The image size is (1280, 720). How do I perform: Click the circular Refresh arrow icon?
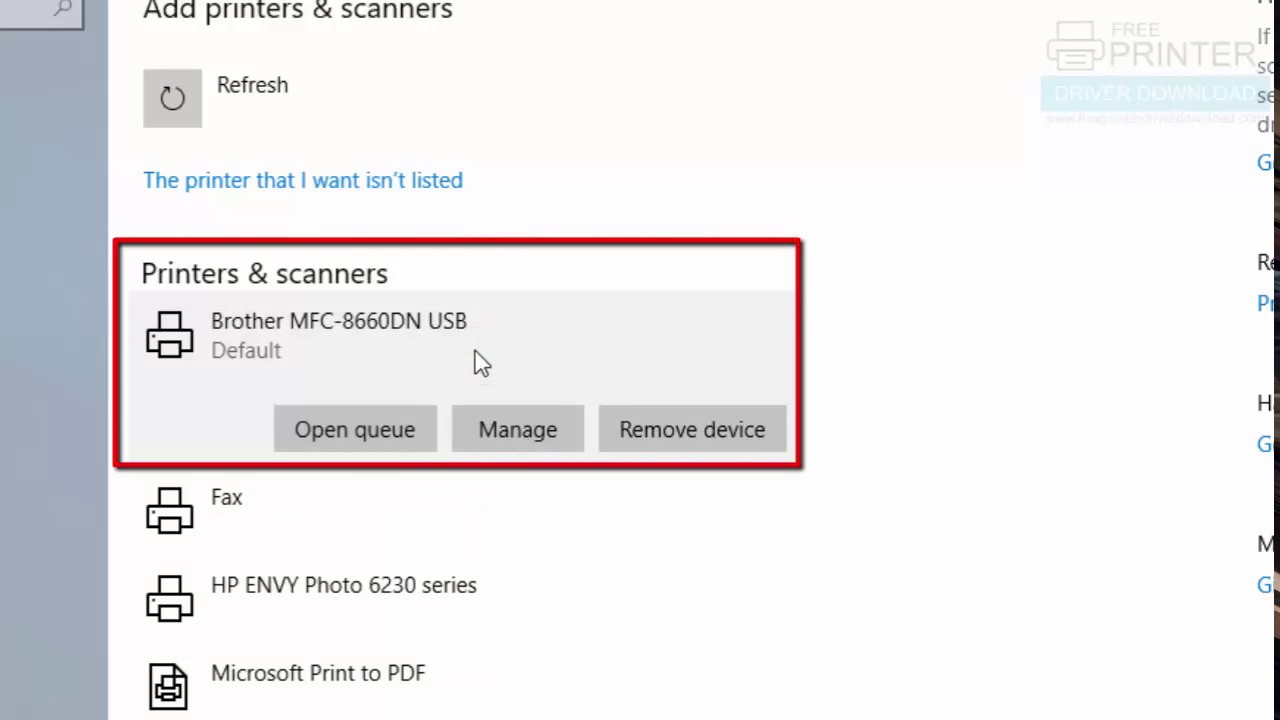click(172, 98)
